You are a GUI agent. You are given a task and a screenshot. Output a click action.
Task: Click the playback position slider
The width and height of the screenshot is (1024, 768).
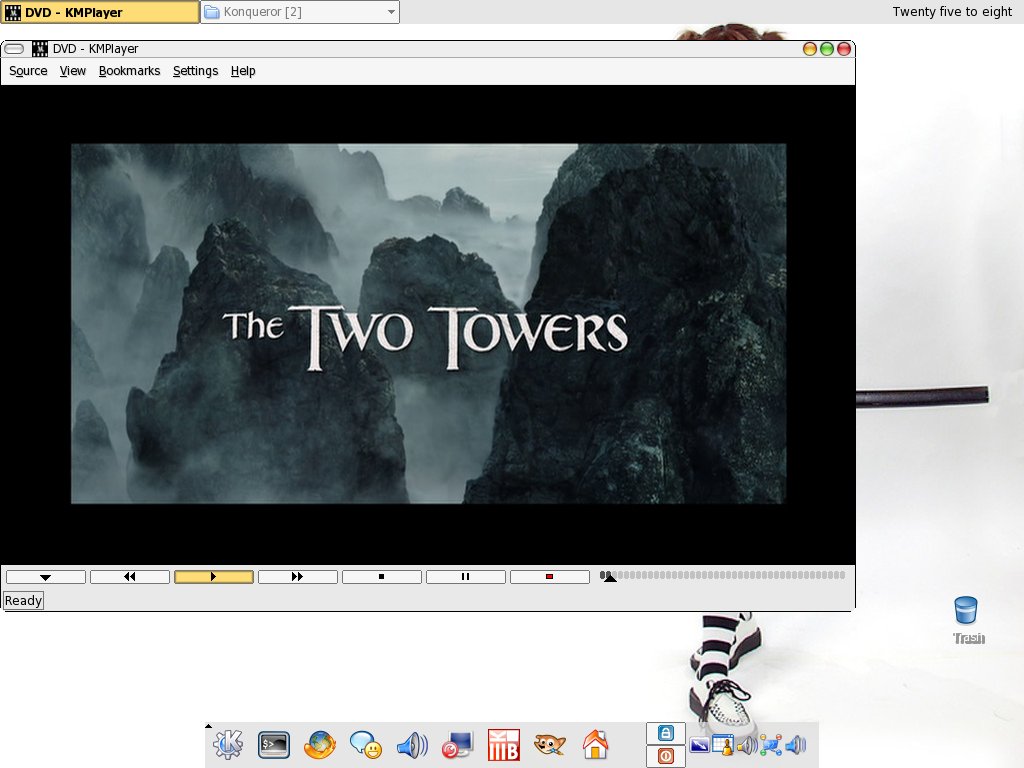(722, 575)
